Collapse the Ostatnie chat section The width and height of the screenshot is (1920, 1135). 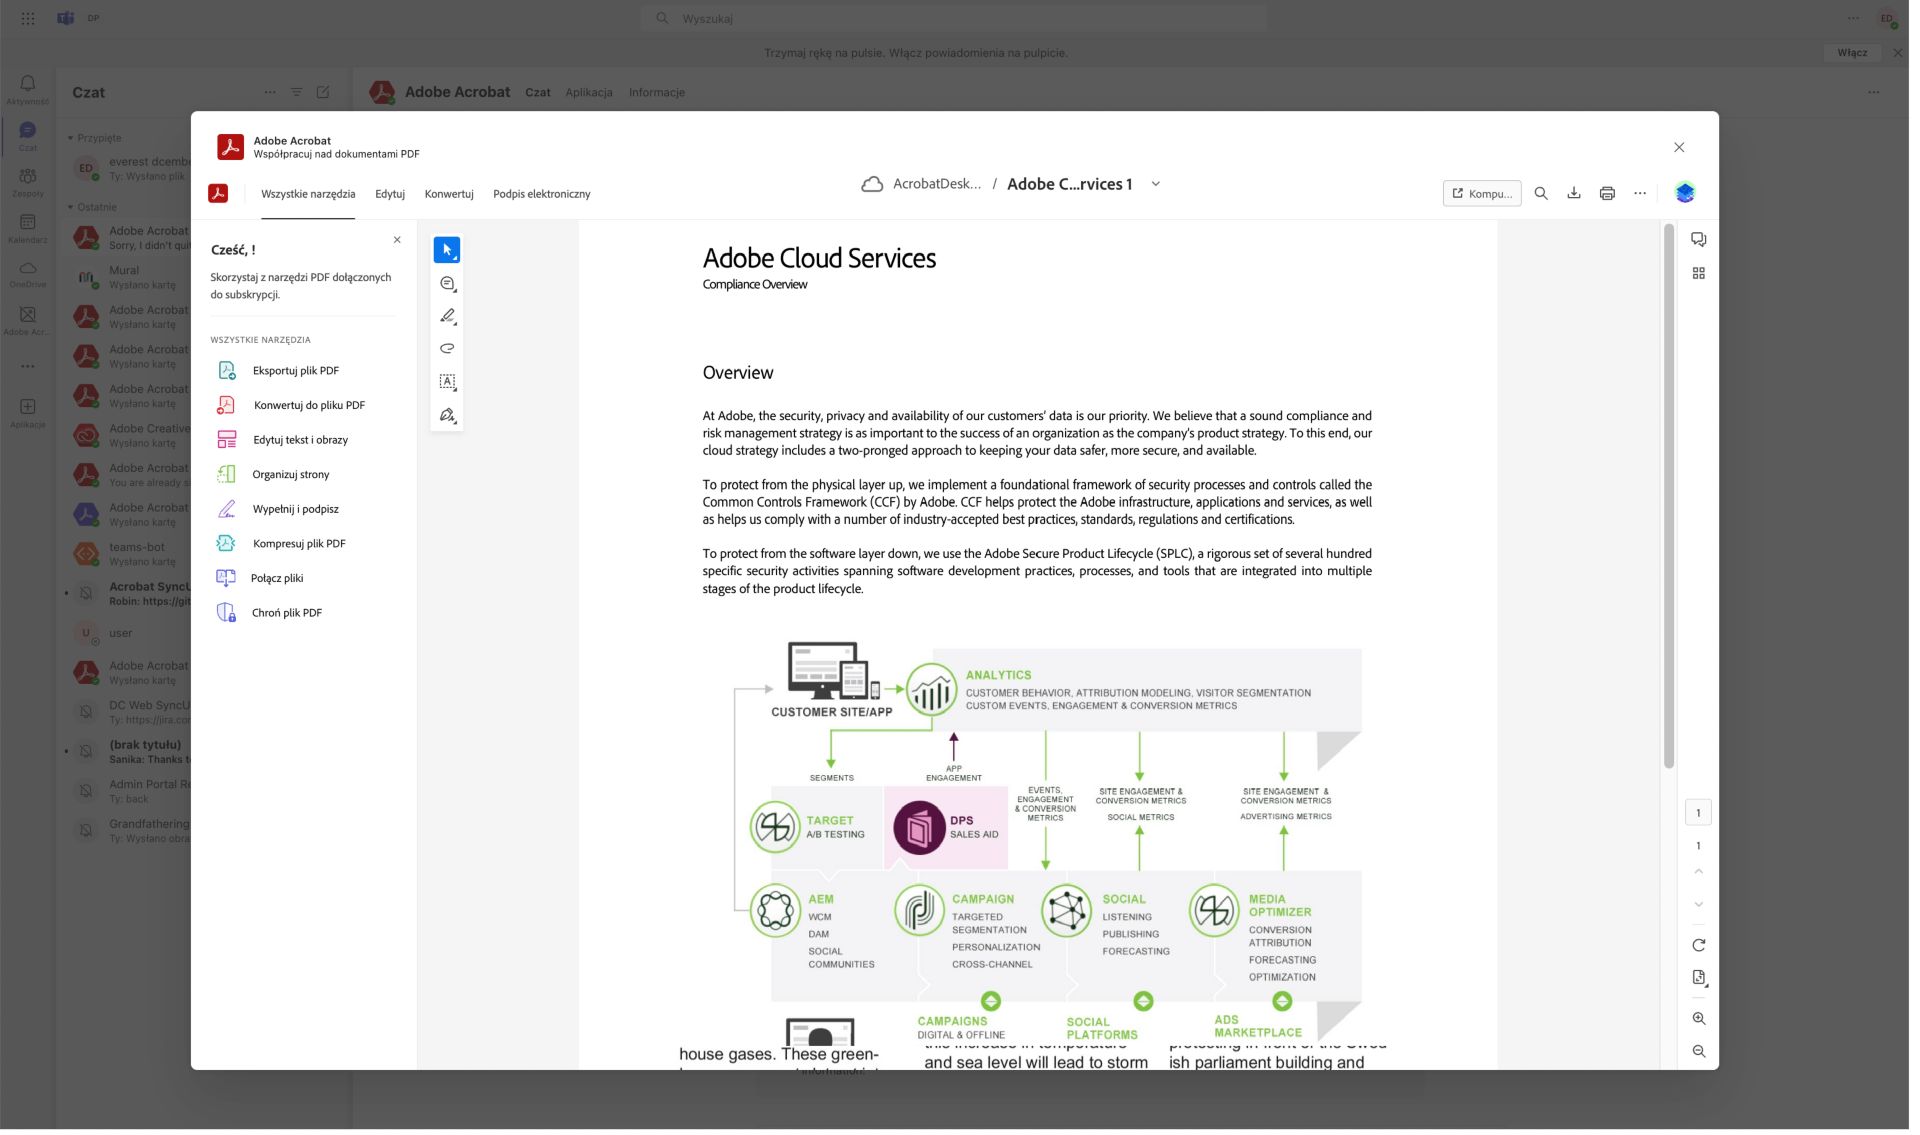click(71, 209)
